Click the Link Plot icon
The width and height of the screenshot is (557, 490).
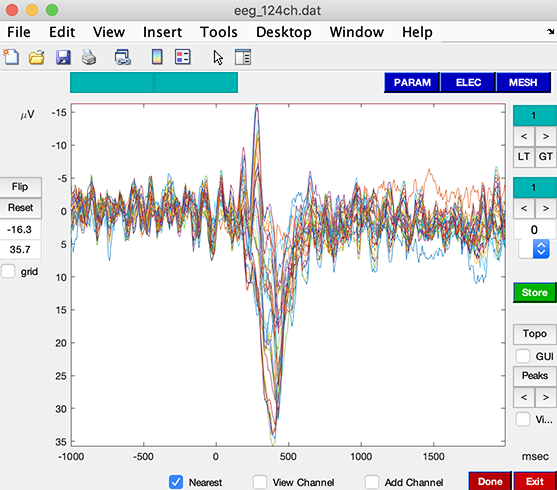123,57
